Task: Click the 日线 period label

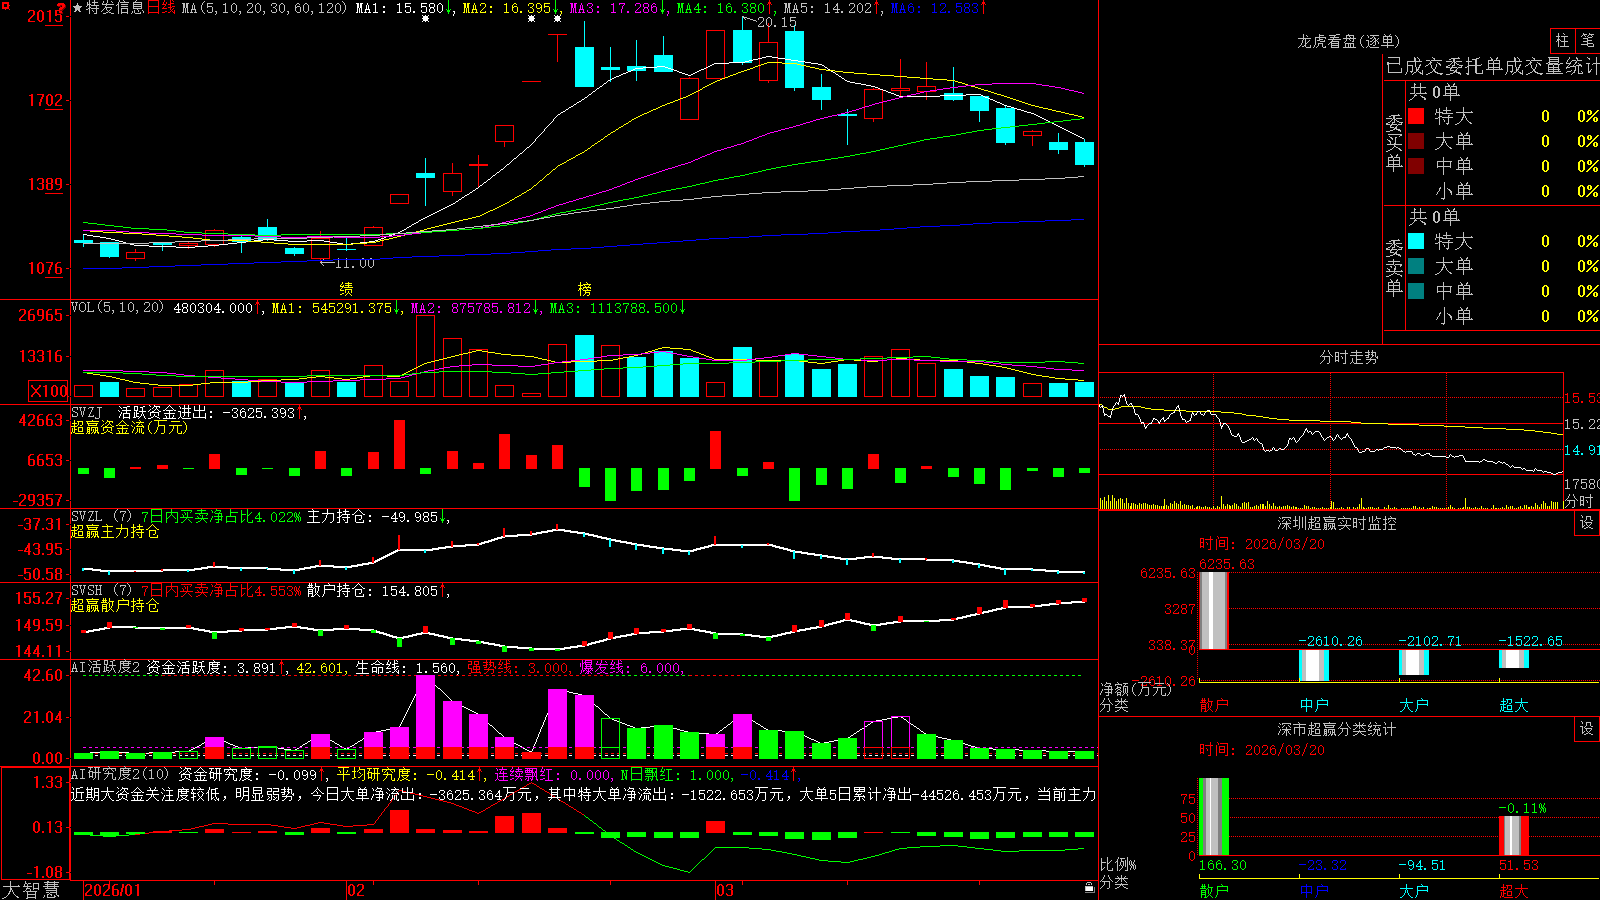Action: (x=162, y=8)
